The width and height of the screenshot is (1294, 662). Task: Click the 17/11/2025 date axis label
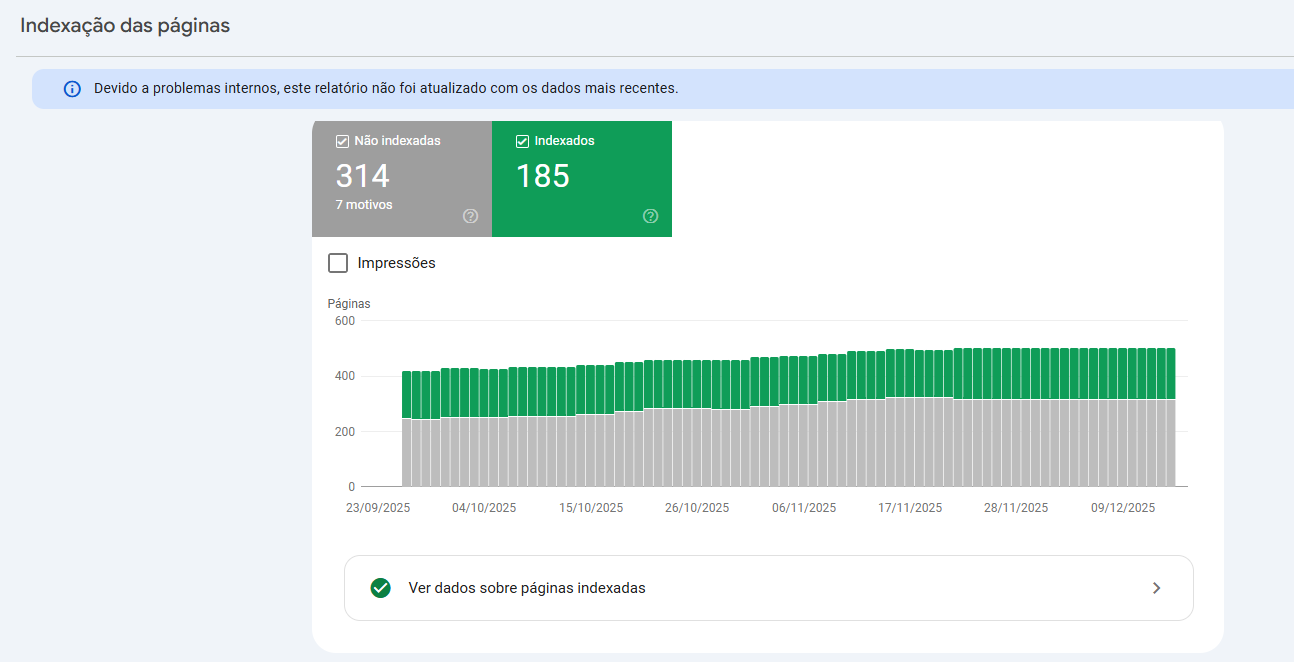pyautogui.click(x=910, y=508)
